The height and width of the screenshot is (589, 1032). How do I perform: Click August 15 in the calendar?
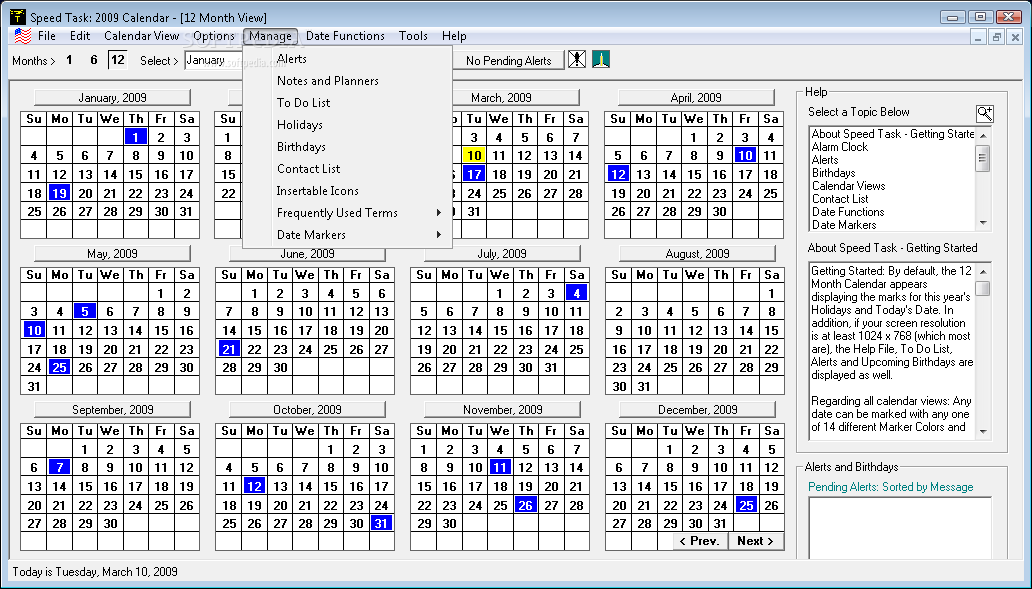click(x=771, y=330)
